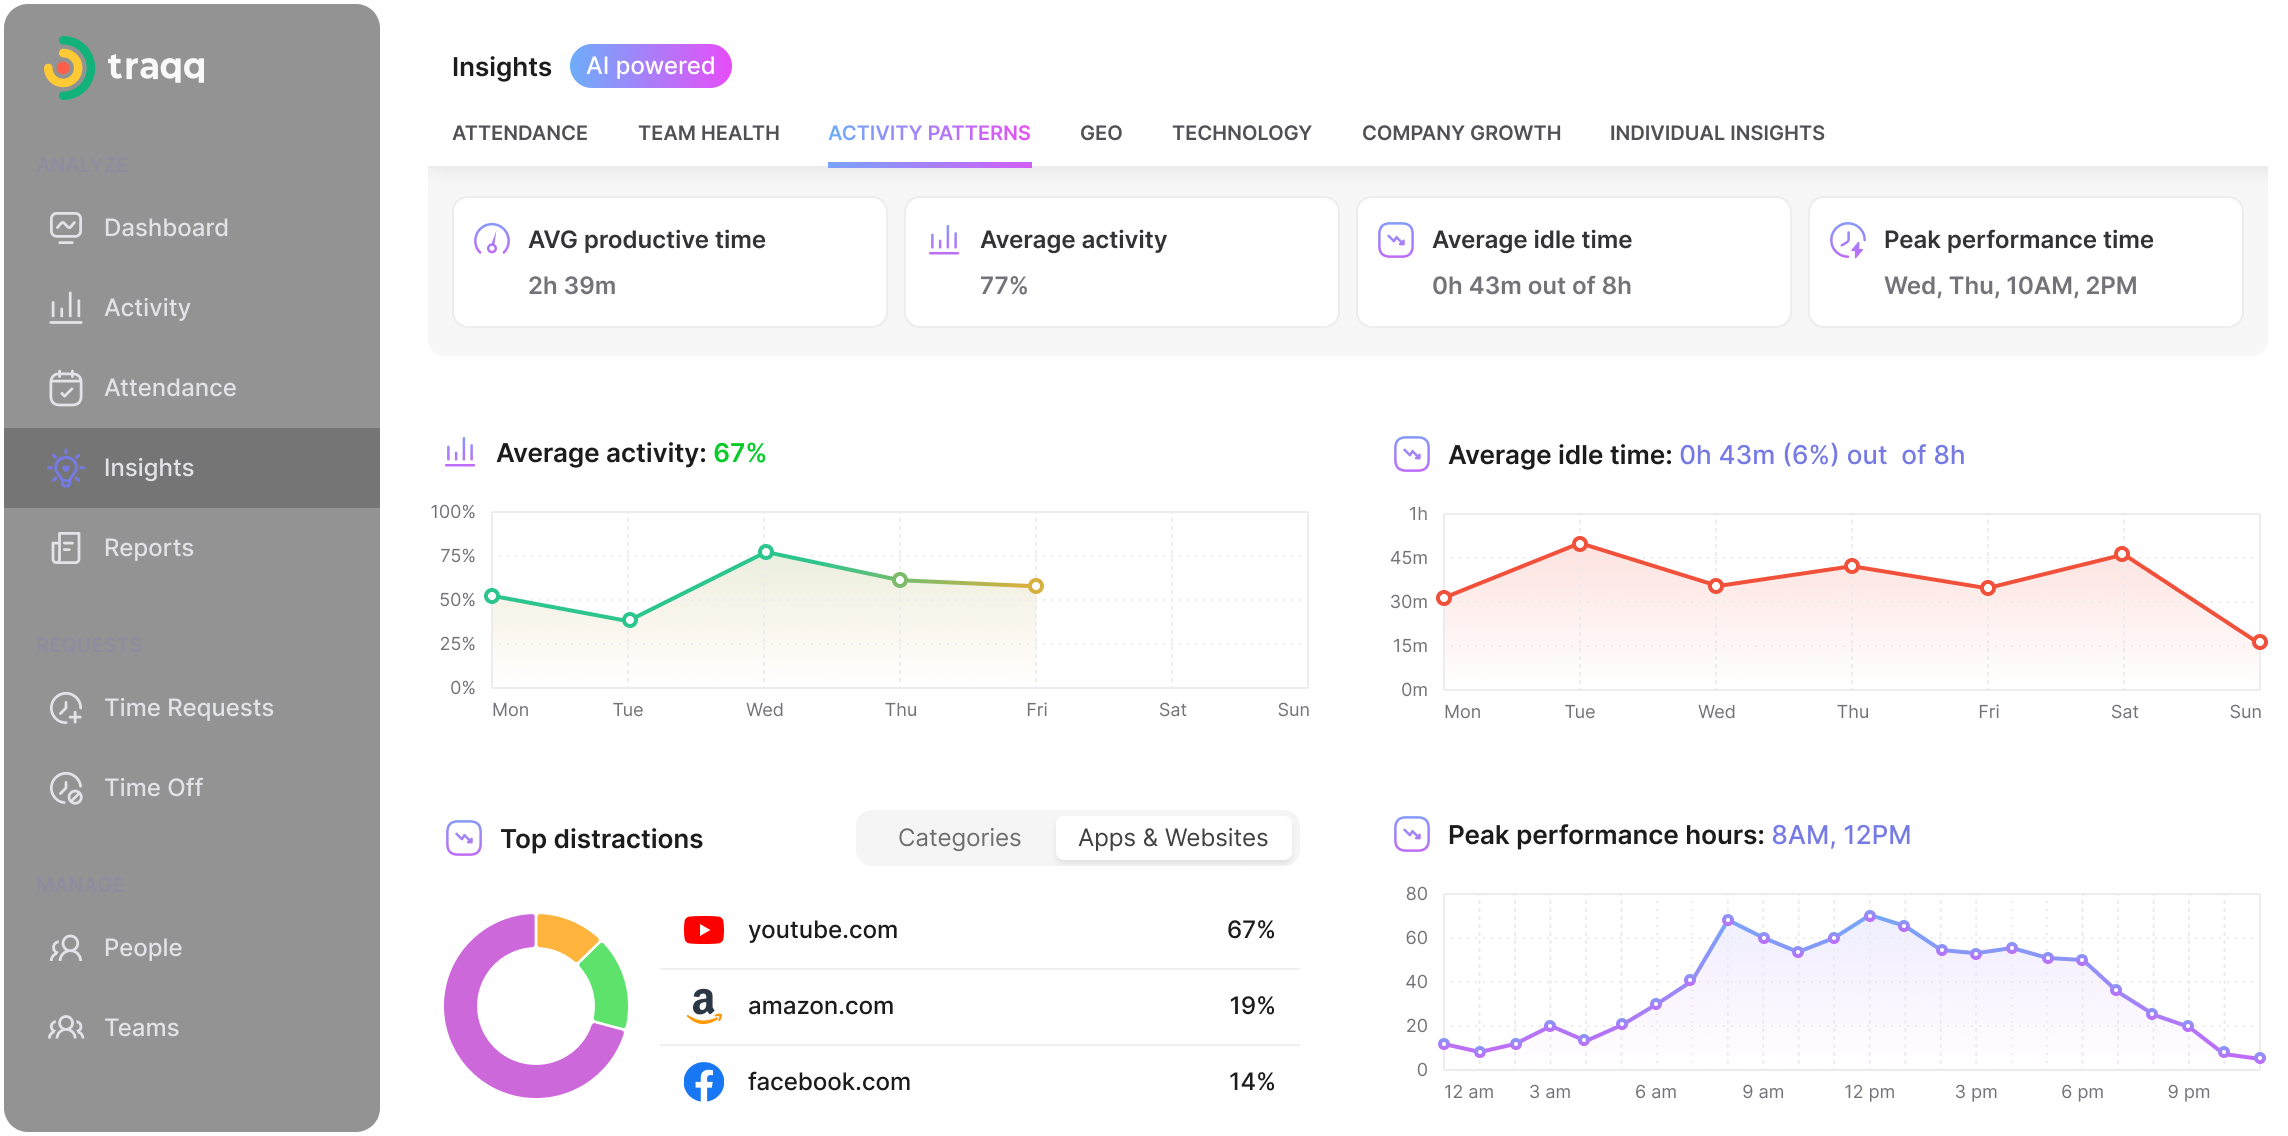Click the Time Off sidebar icon
This screenshot has width=2288, height=1136.
click(66, 788)
